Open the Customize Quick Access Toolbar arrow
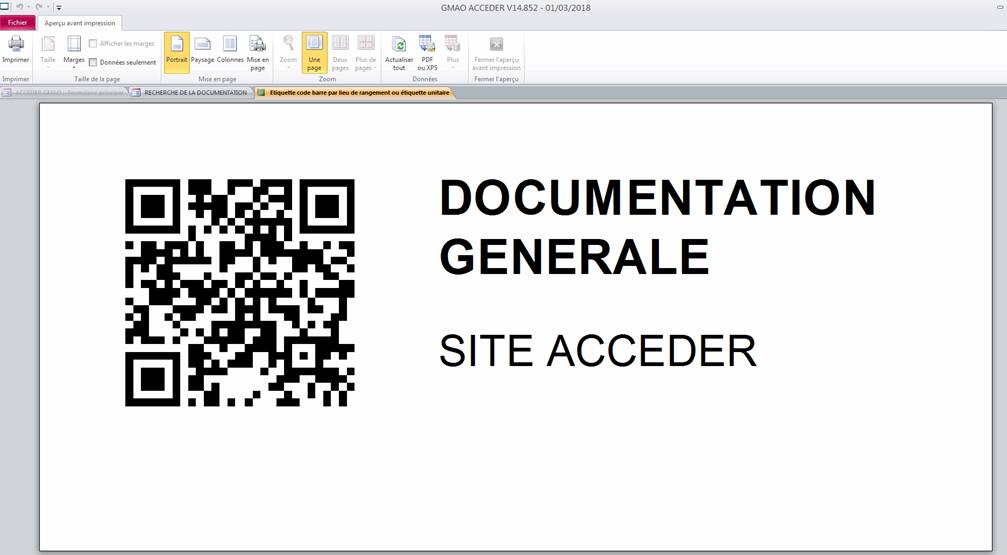1007x555 pixels. pos(58,8)
